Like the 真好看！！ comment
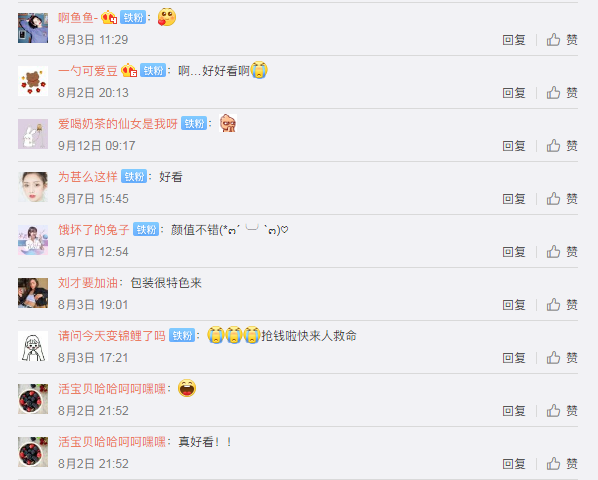The image size is (598, 480). point(562,464)
